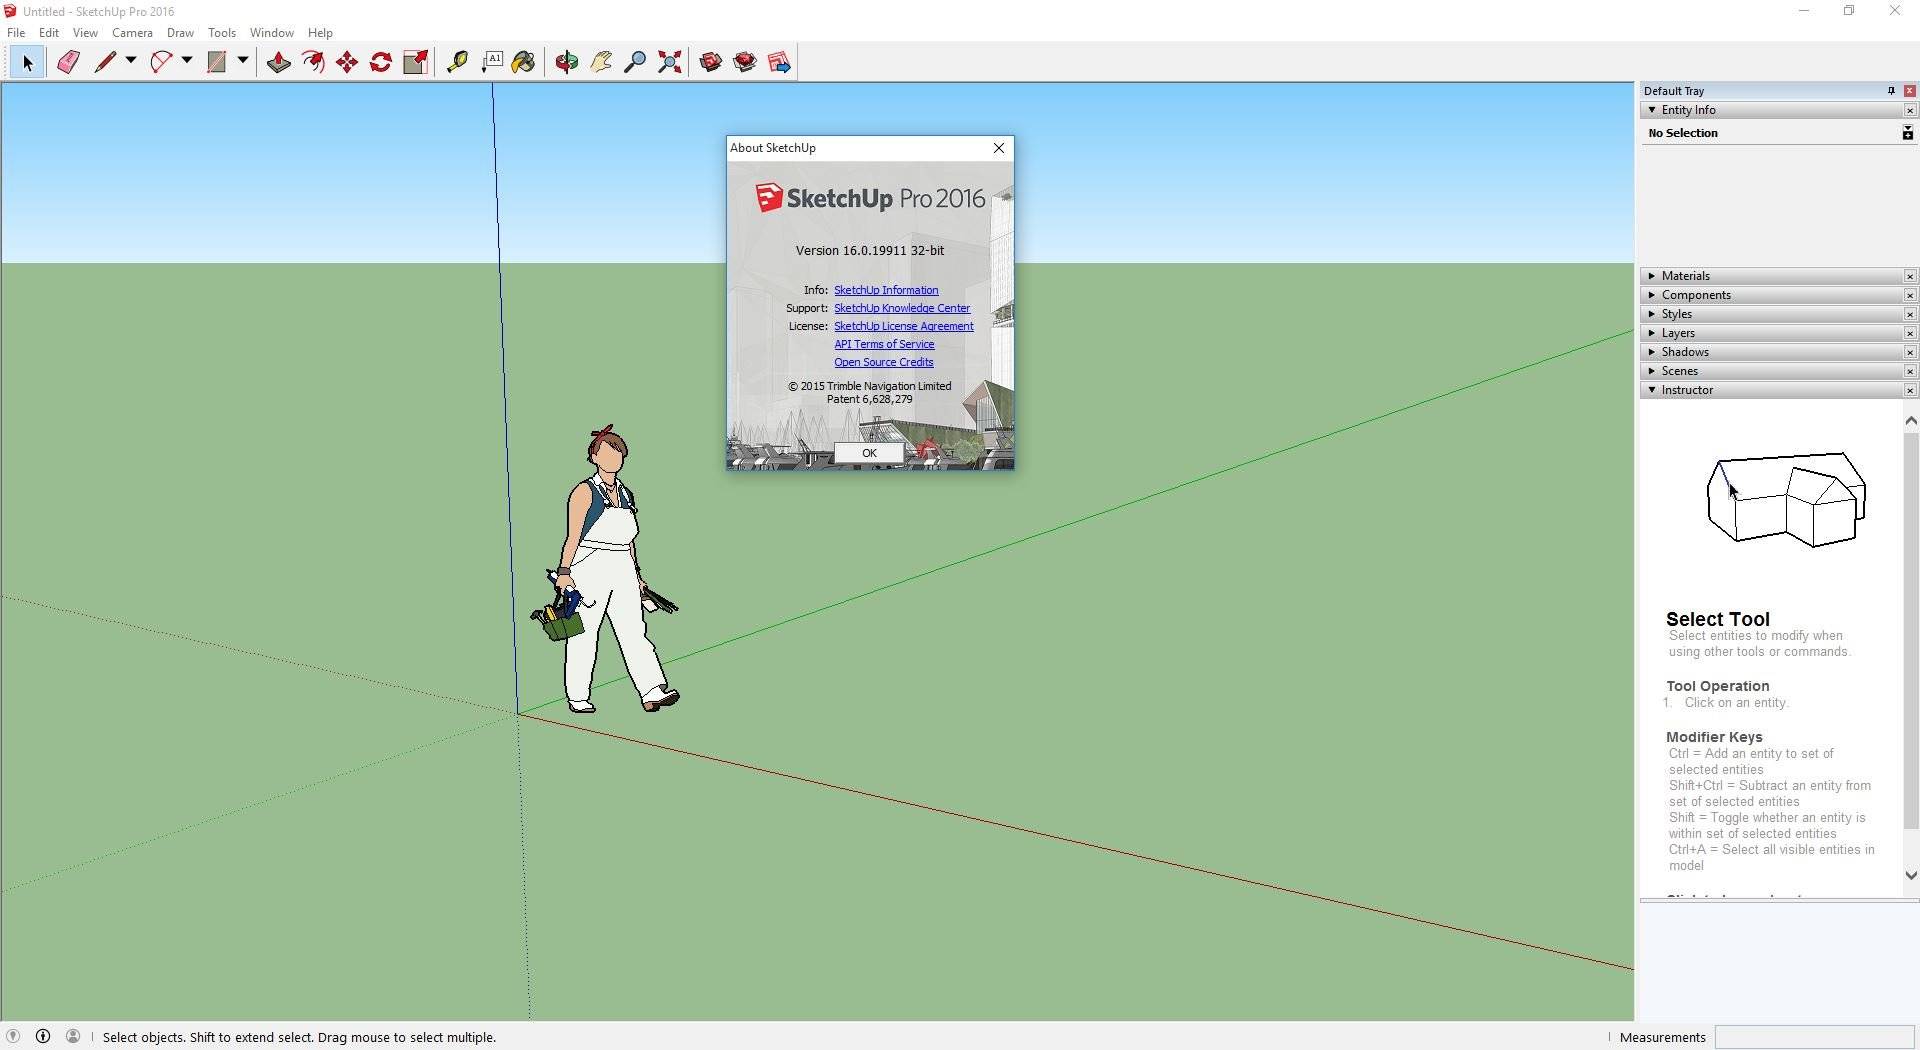This screenshot has height=1050, width=1920.
Task: Open the File menu
Action: [16, 33]
